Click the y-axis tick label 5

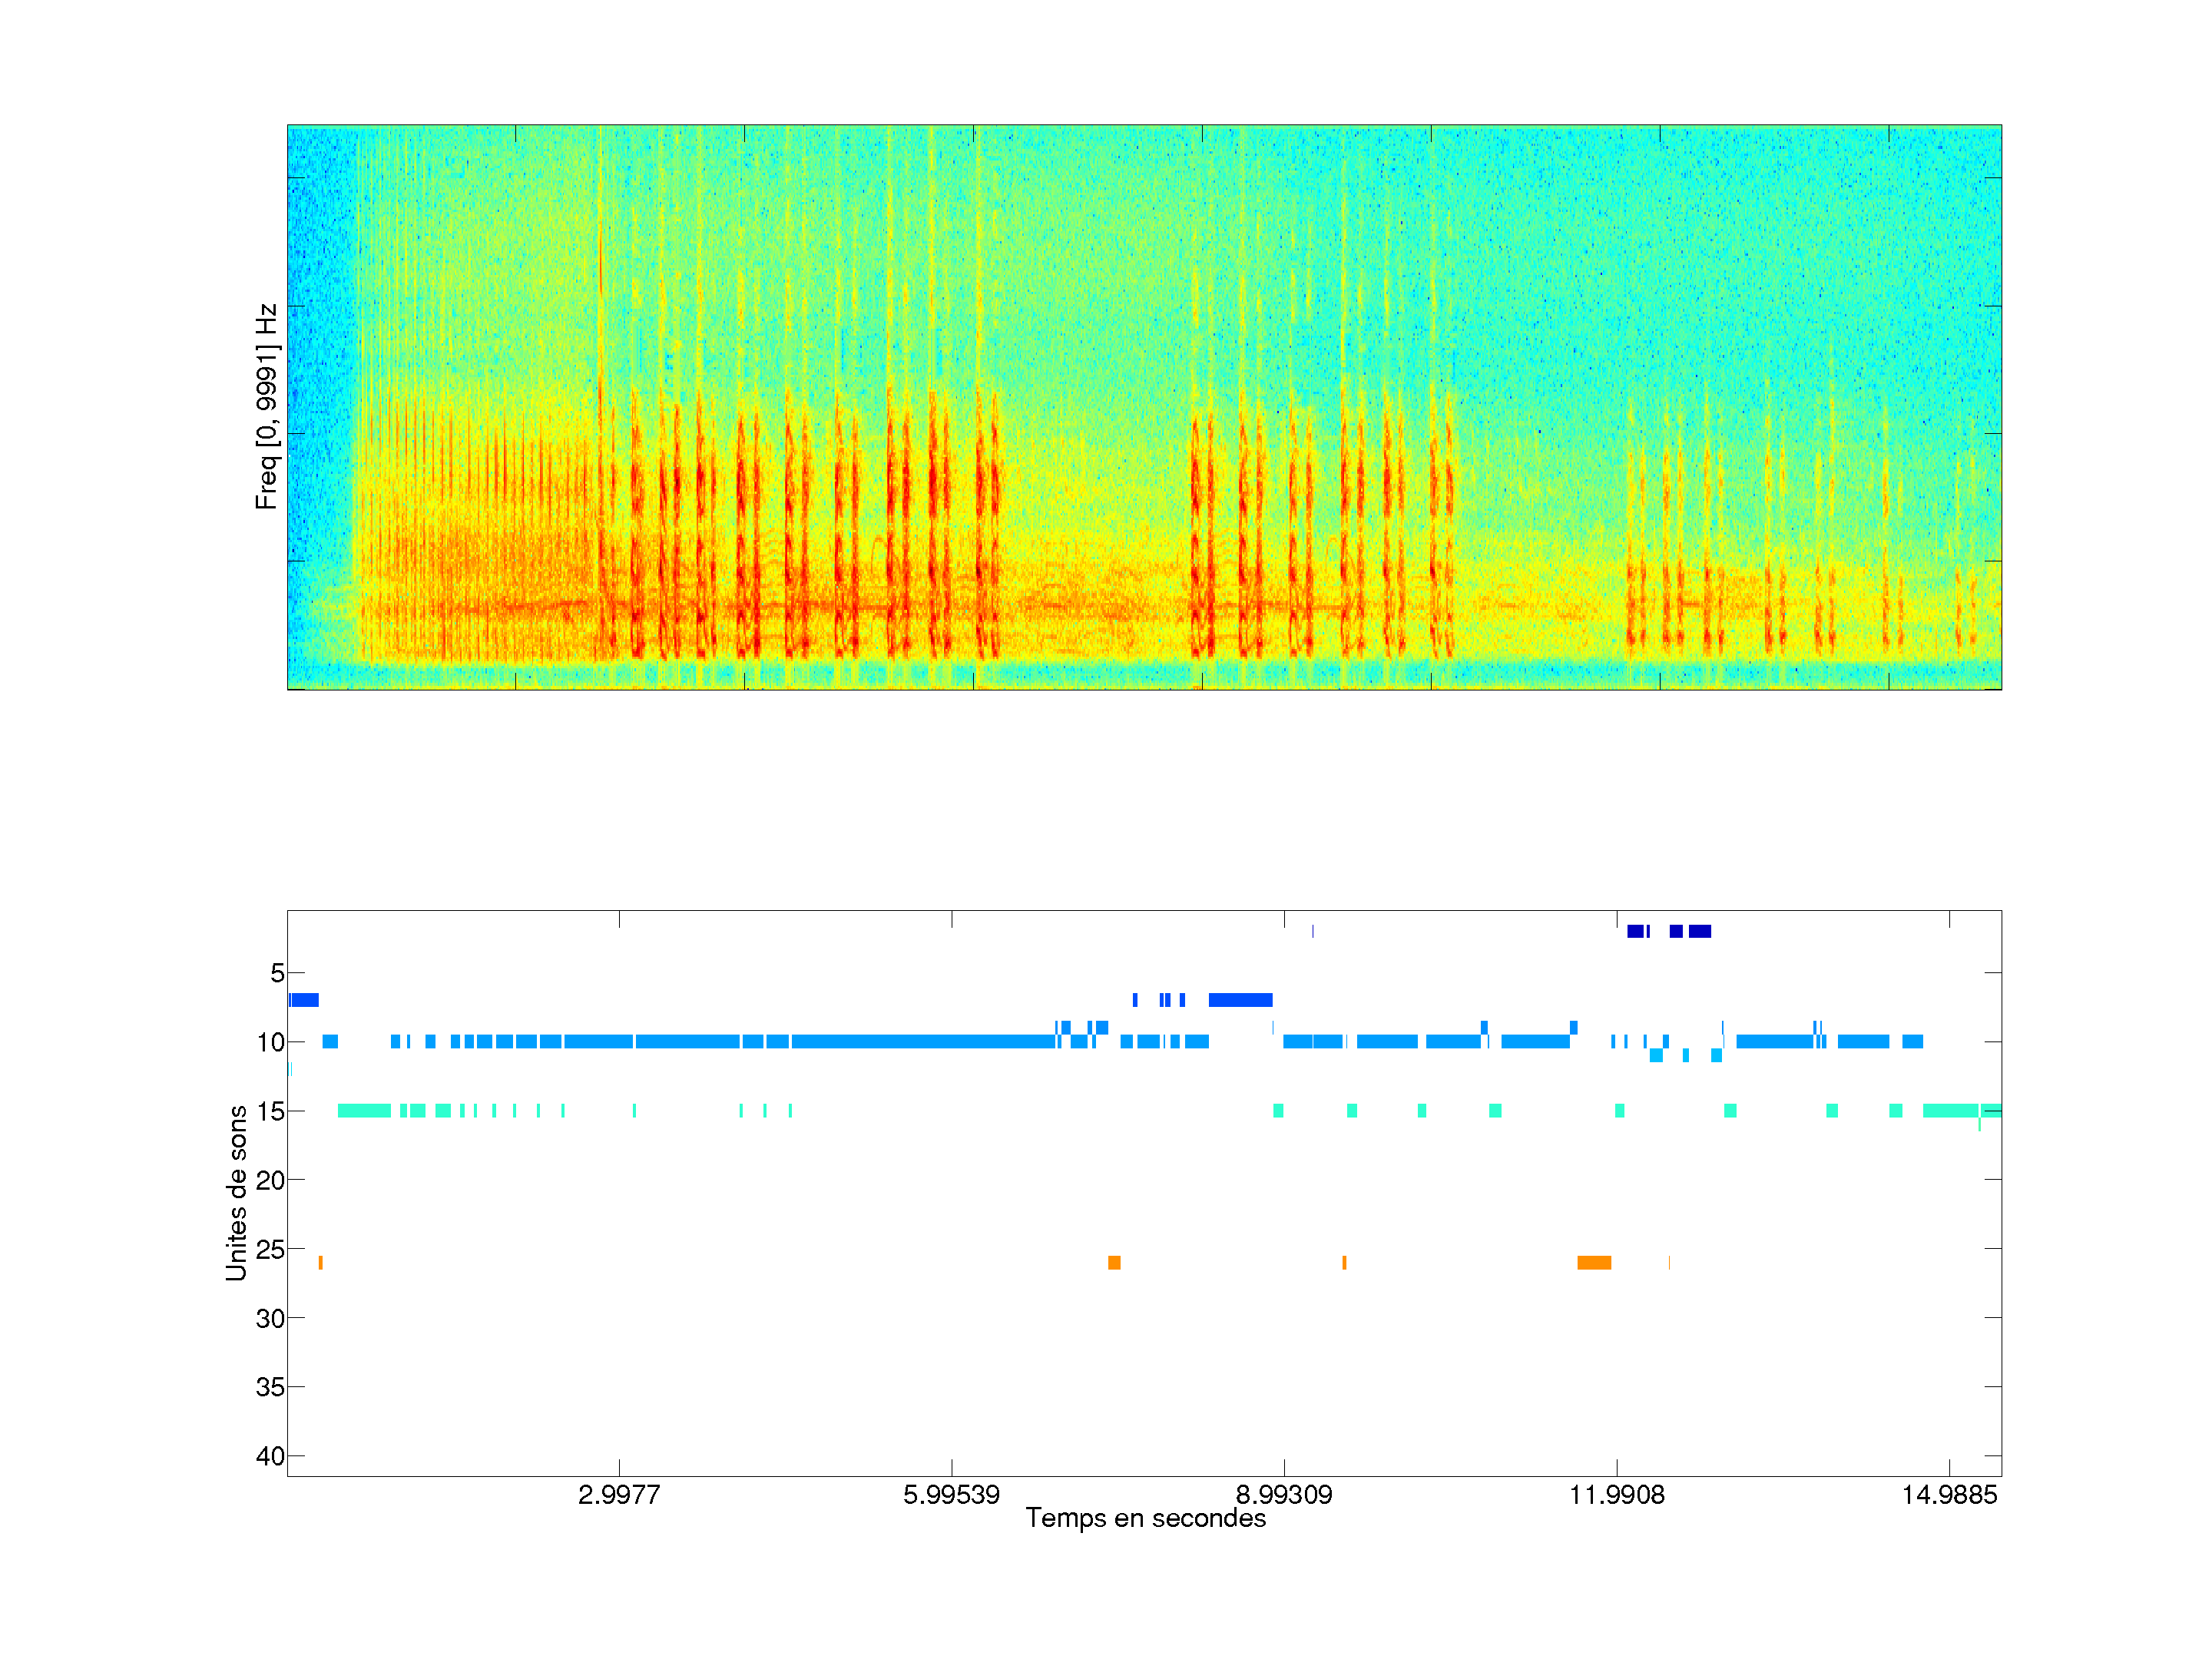[277, 973]
